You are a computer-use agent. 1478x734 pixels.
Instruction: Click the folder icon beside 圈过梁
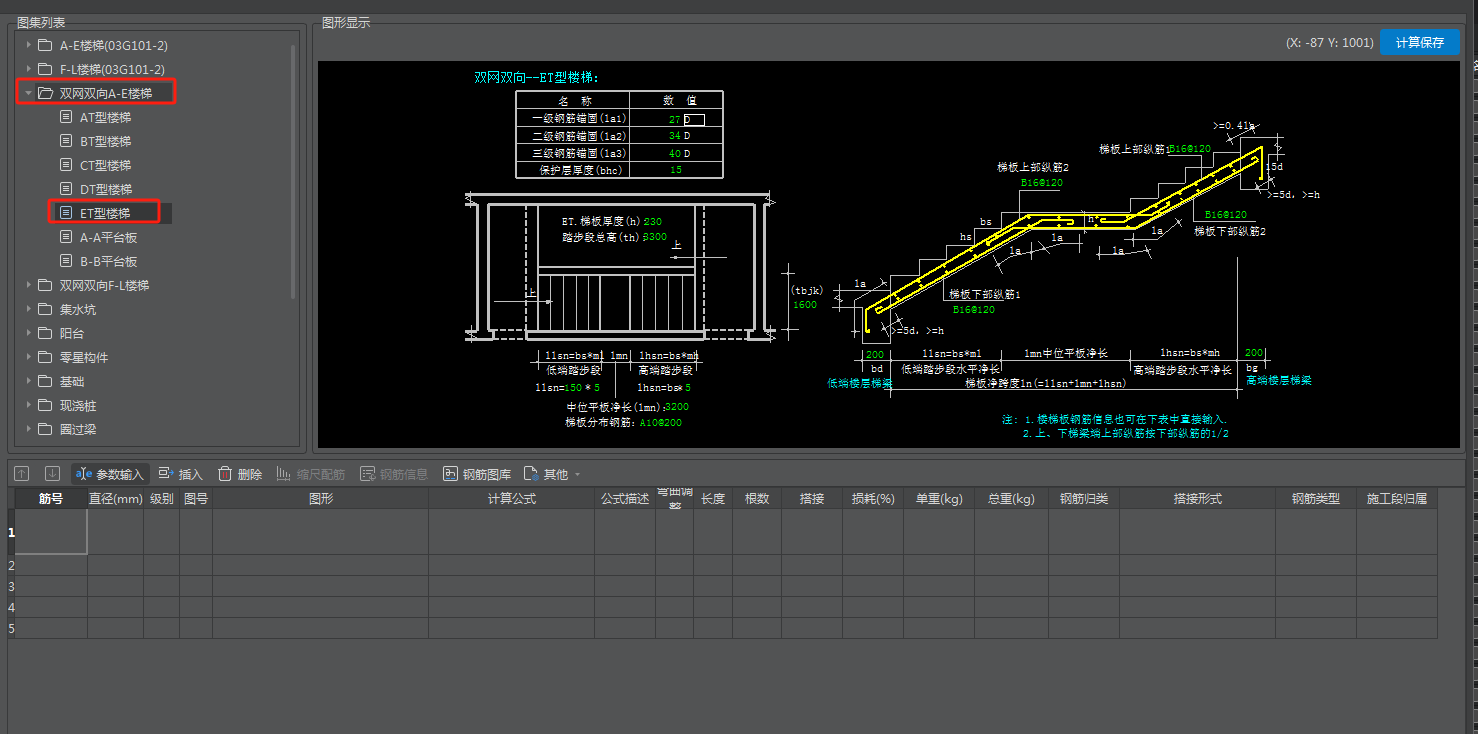(45, 430)
